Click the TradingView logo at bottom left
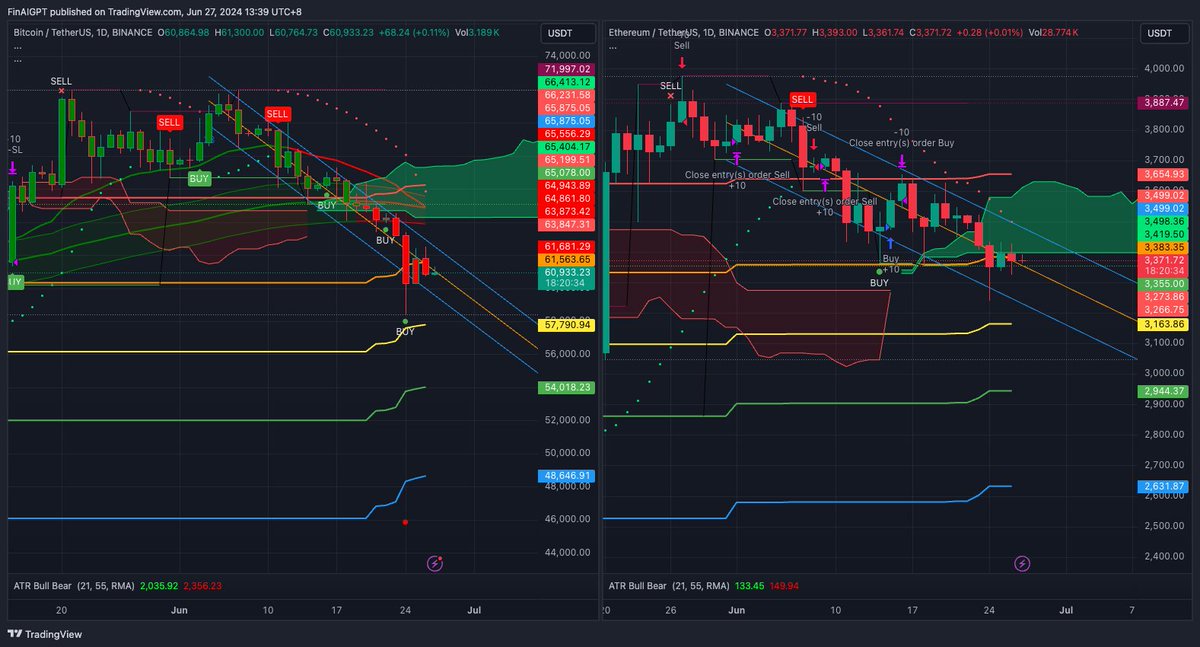The image size is (1200, 647). (x=46, y=634)
